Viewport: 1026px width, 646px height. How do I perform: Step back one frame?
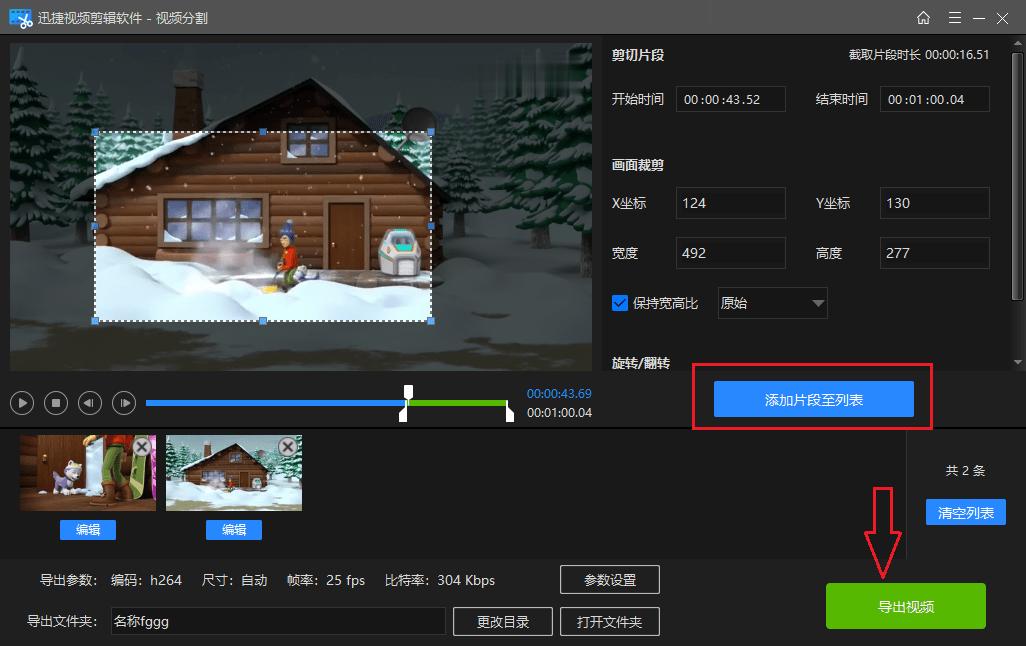90,403
